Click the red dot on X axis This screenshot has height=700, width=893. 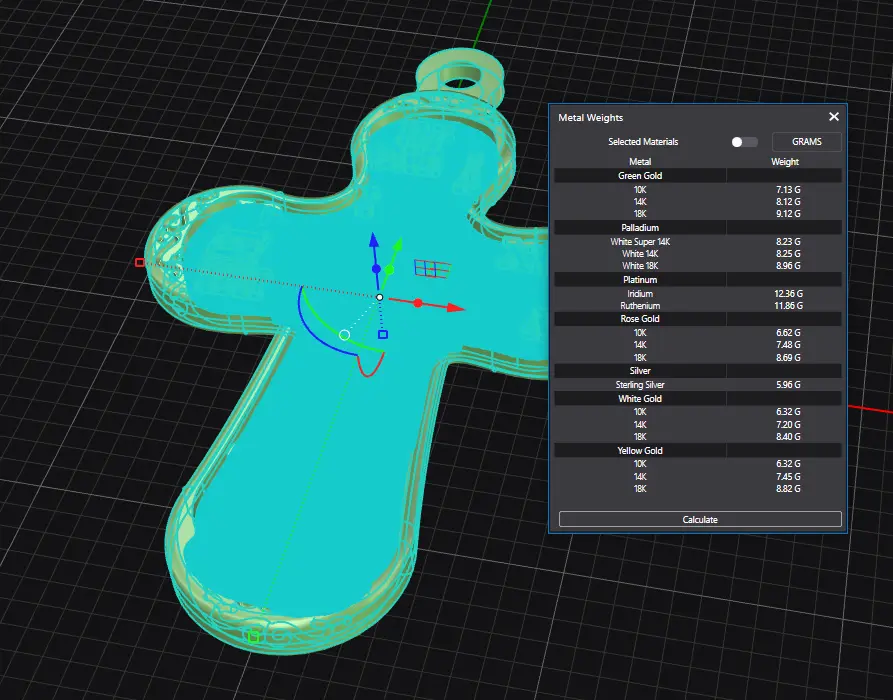[418, 302]
